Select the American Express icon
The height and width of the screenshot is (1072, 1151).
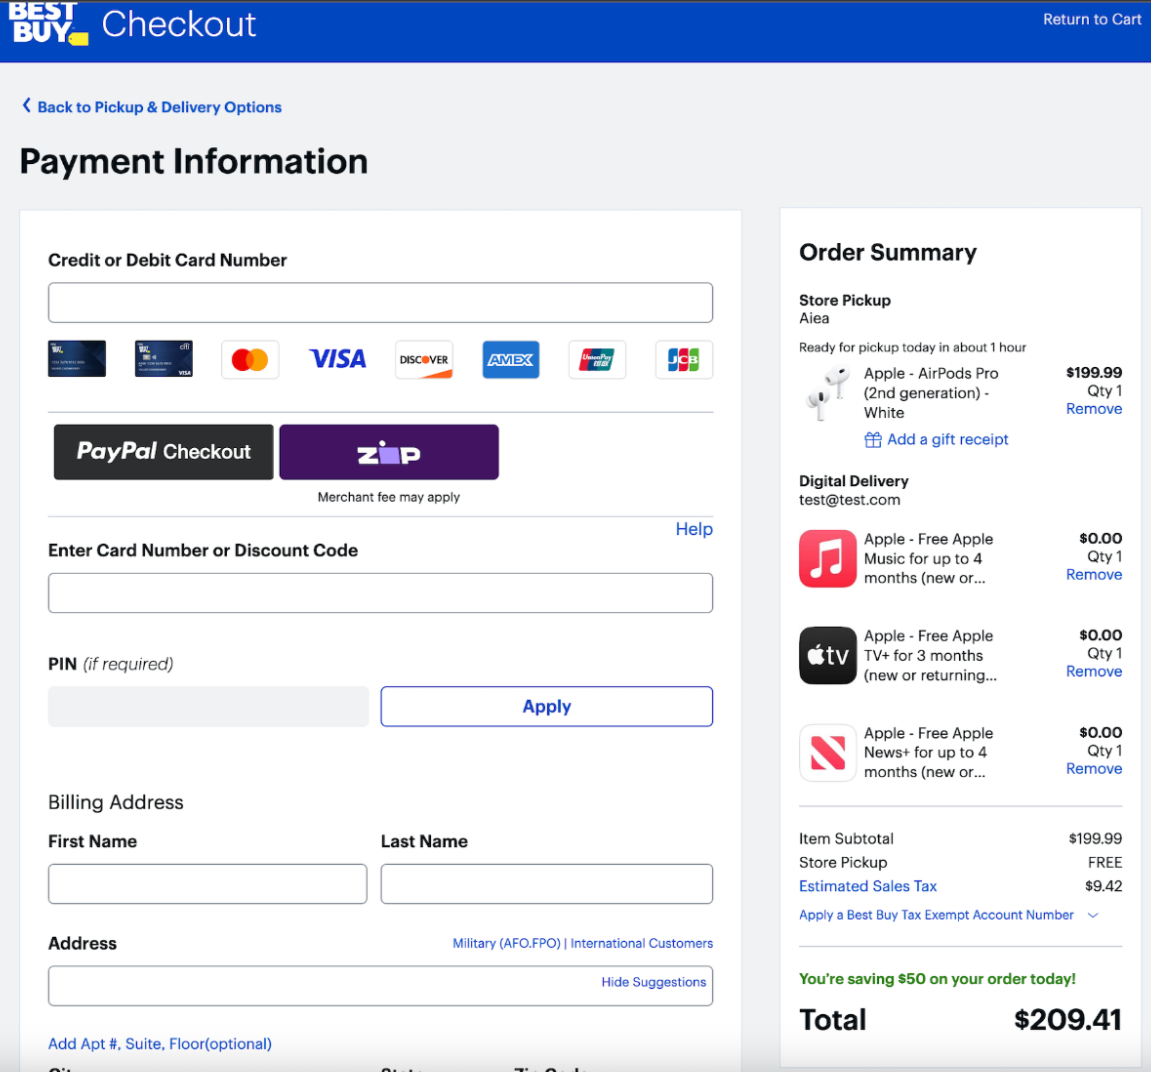(510, 358)
